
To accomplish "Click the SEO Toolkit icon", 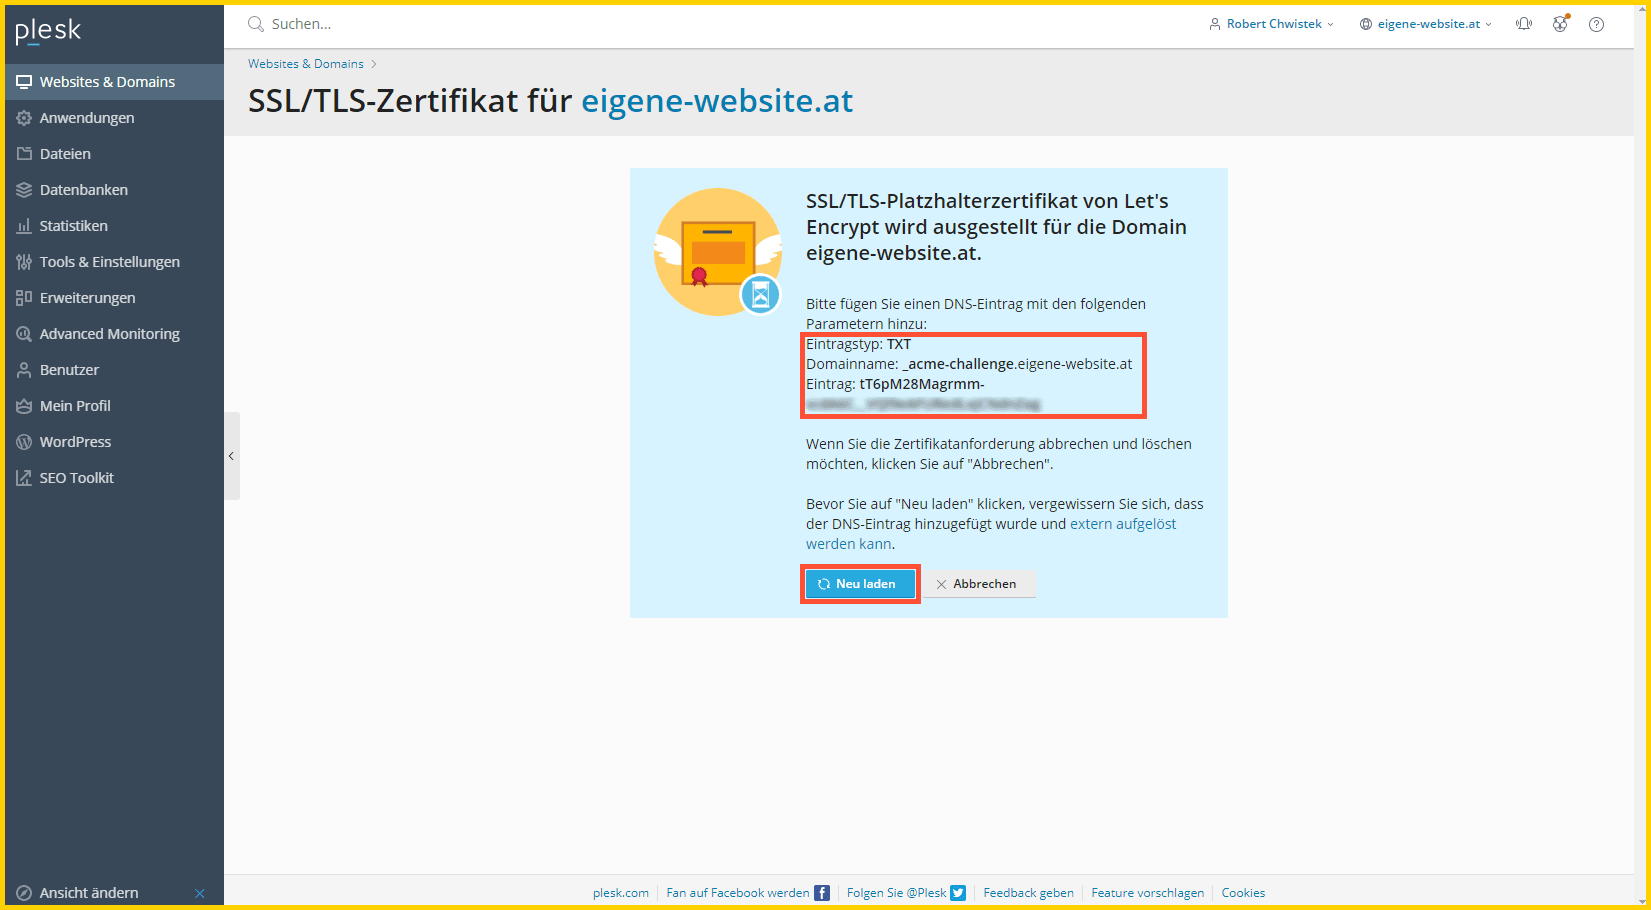I will [24, 478].
